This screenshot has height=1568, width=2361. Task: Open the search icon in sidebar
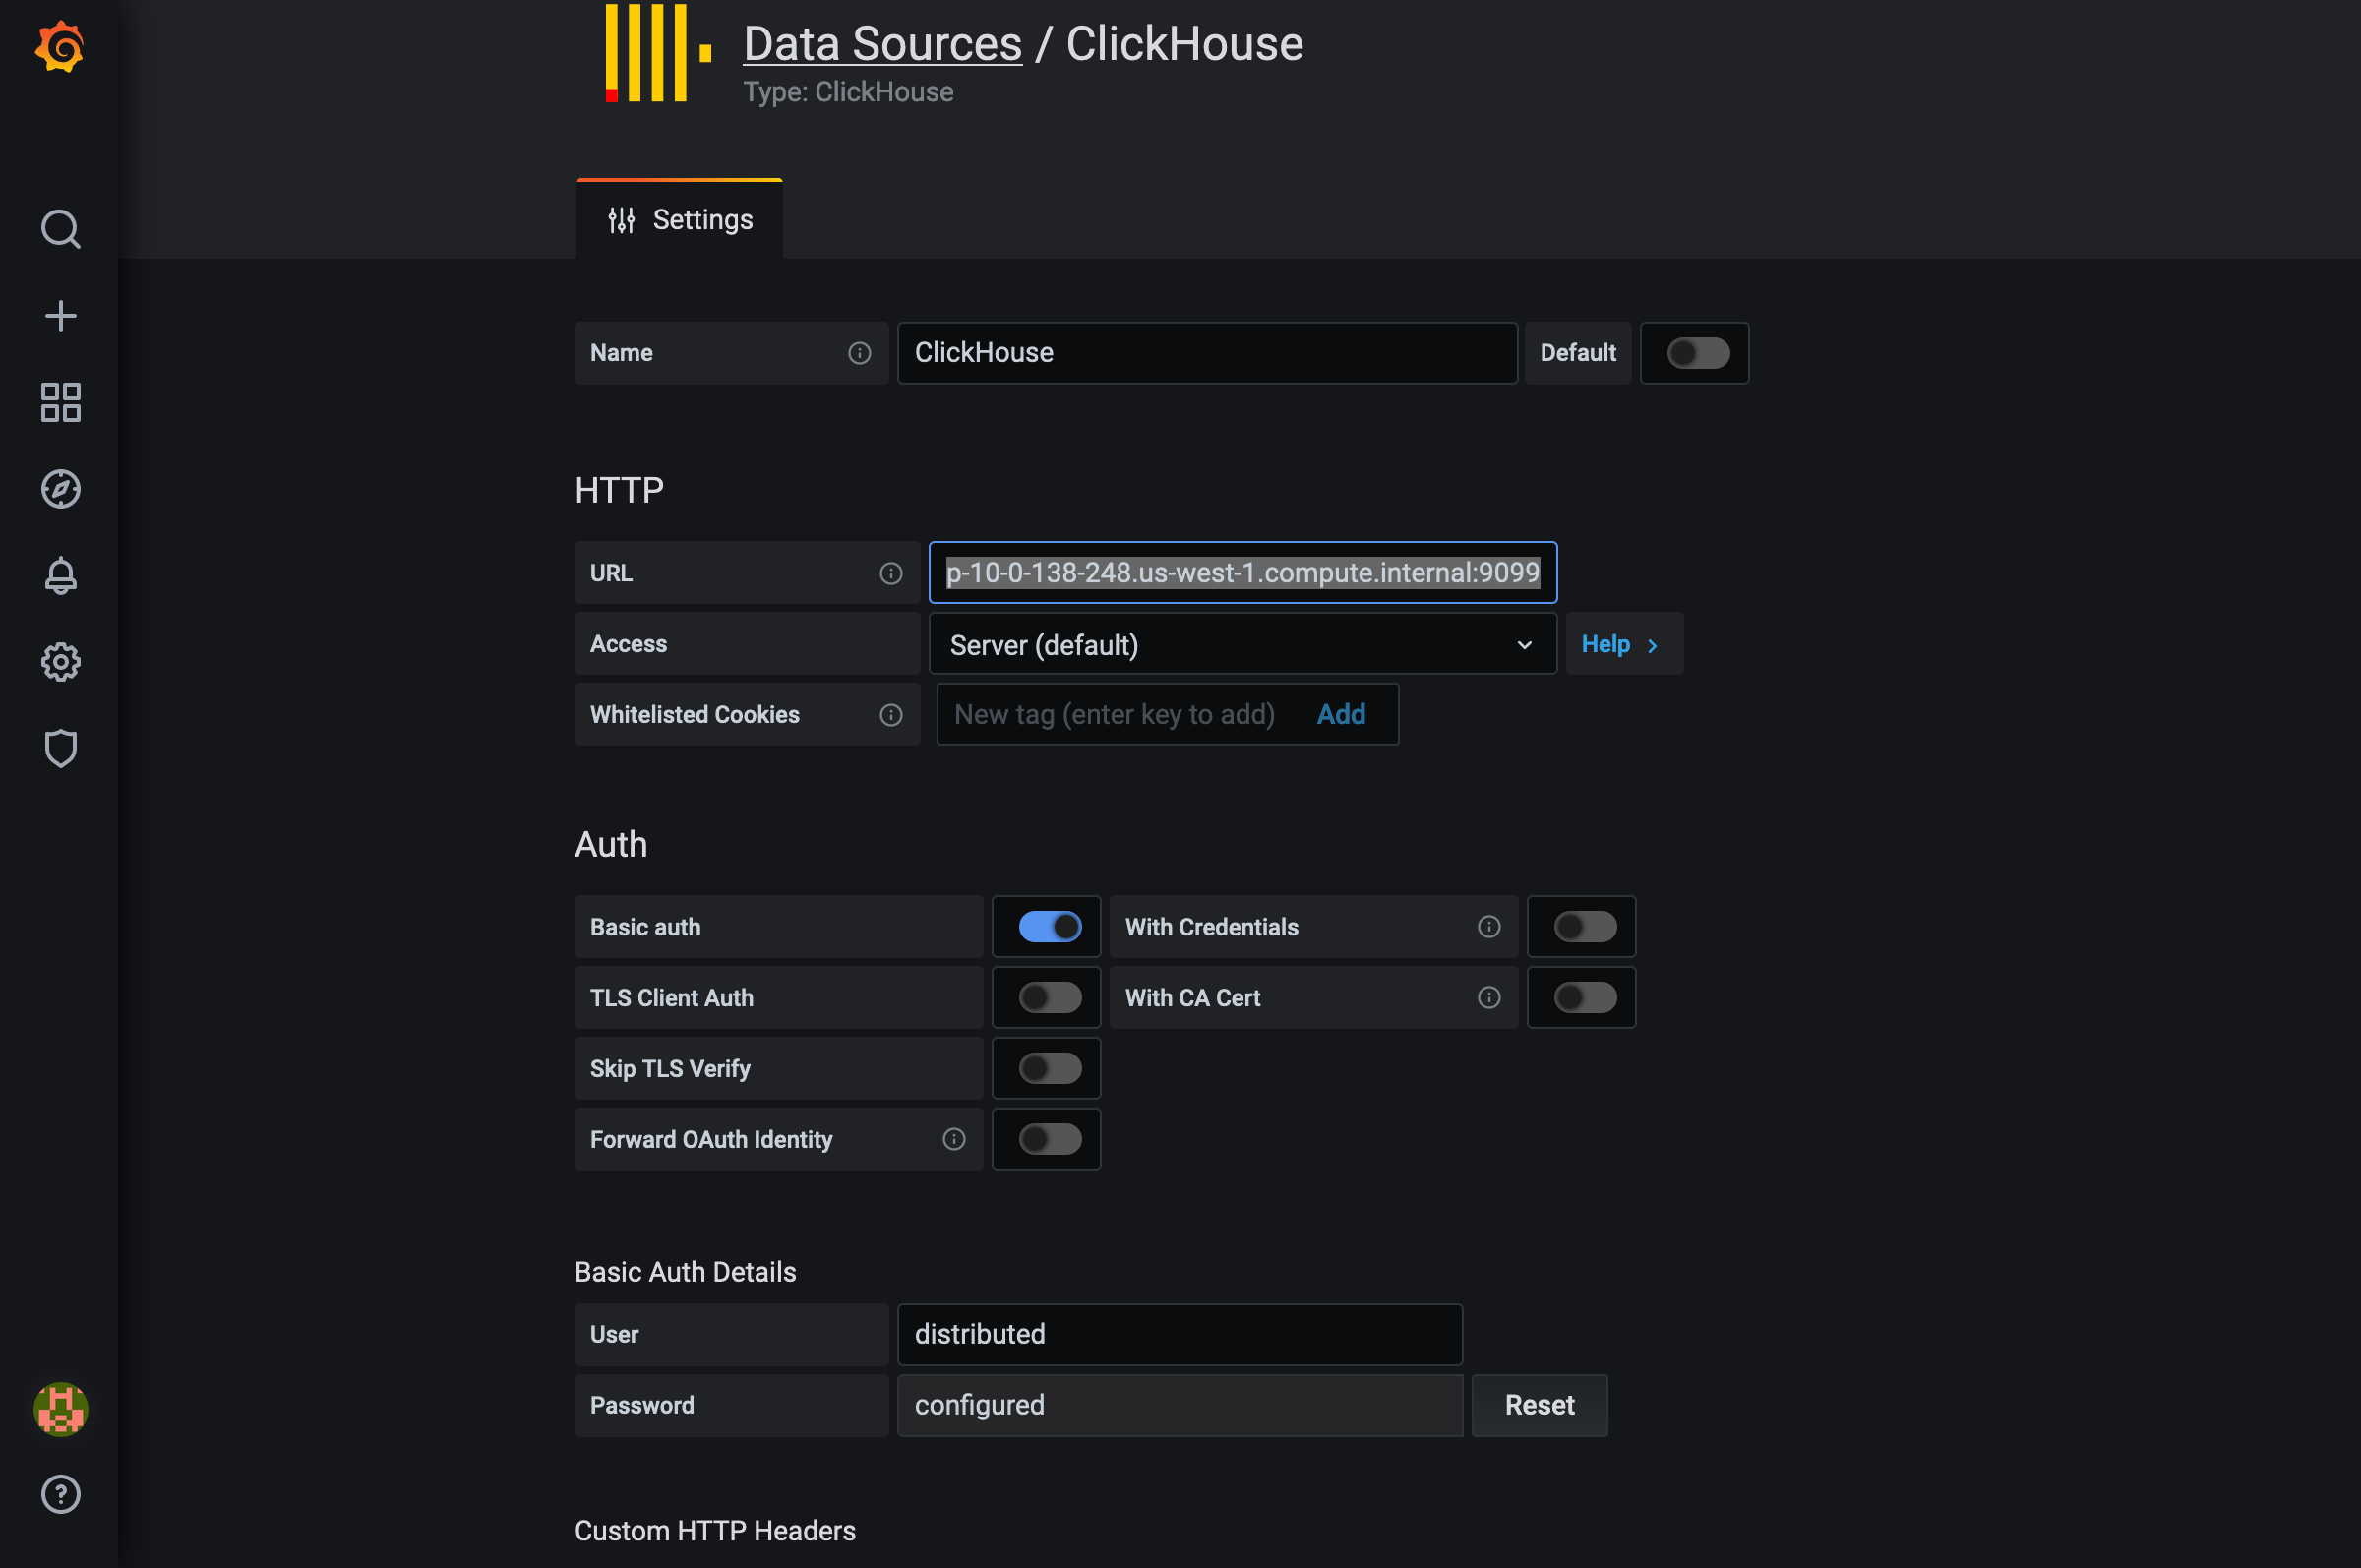click(x=60, y=229)
